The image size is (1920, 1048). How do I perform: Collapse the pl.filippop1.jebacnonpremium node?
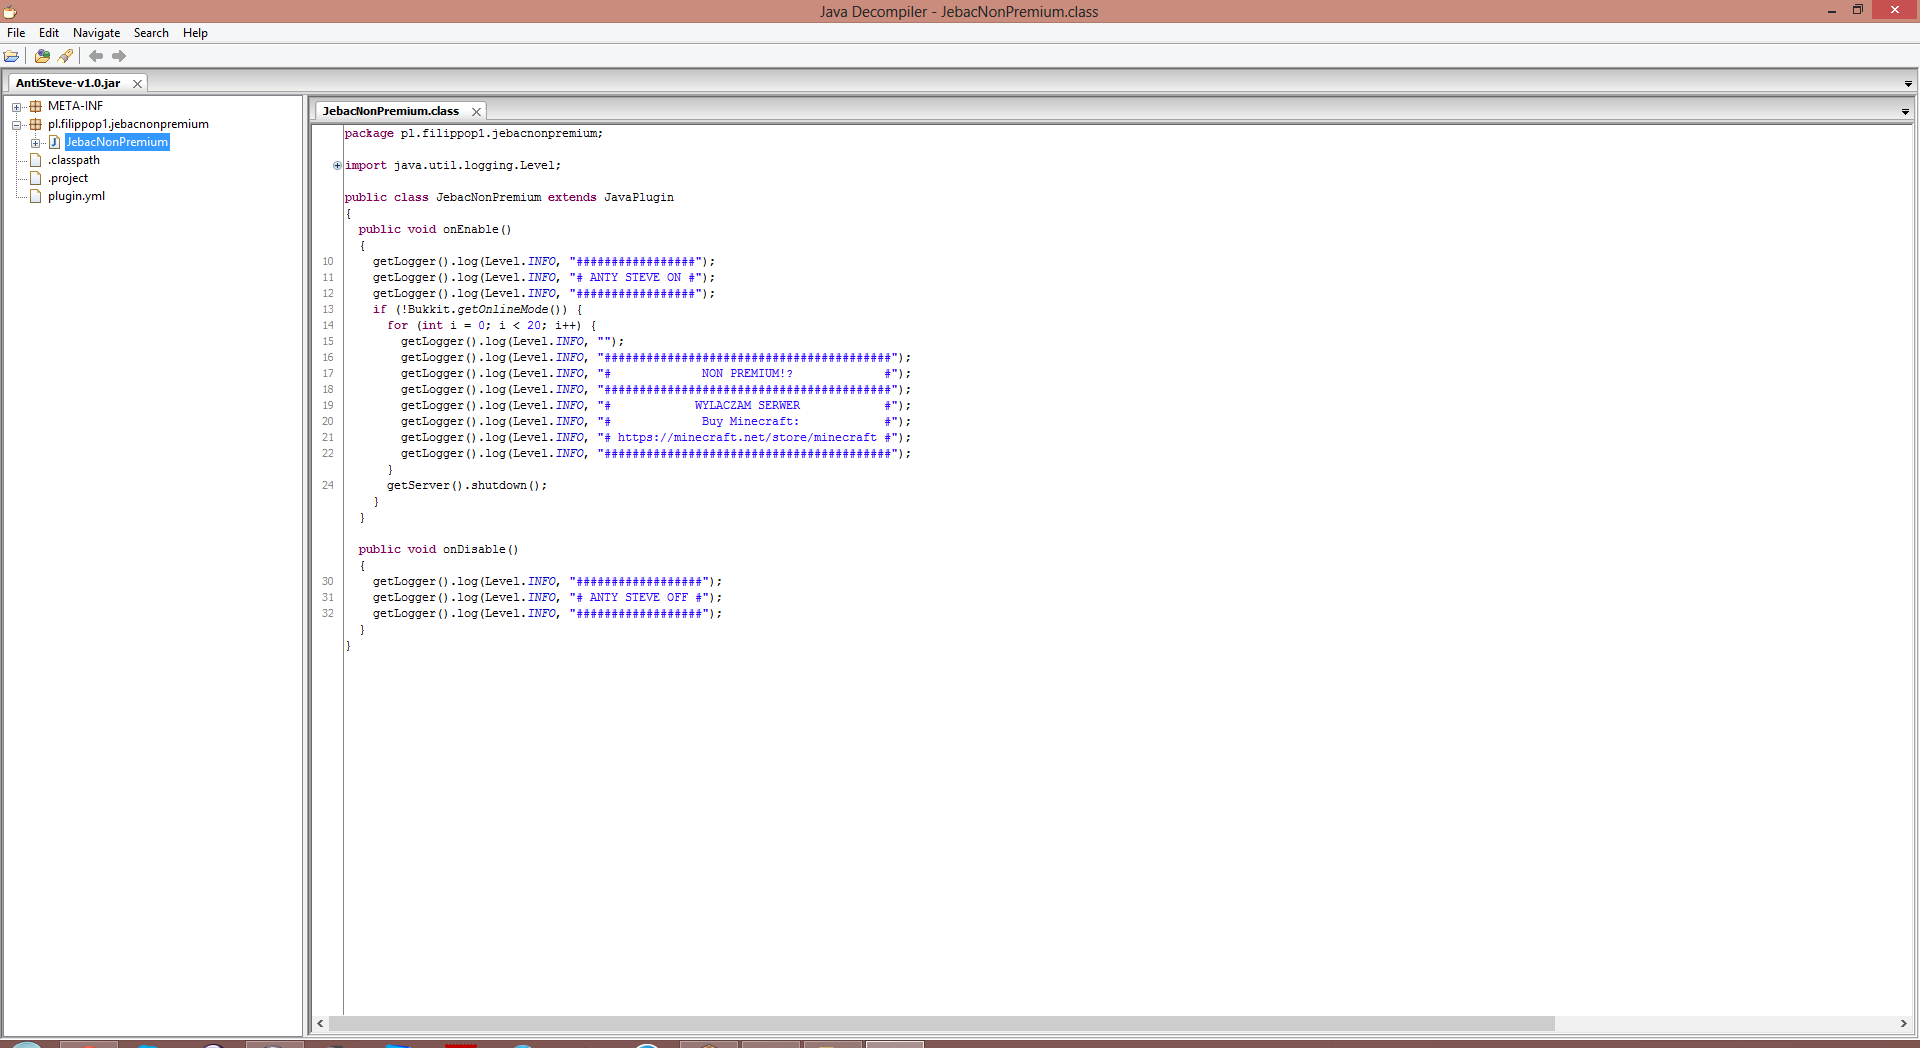[17, 125]
